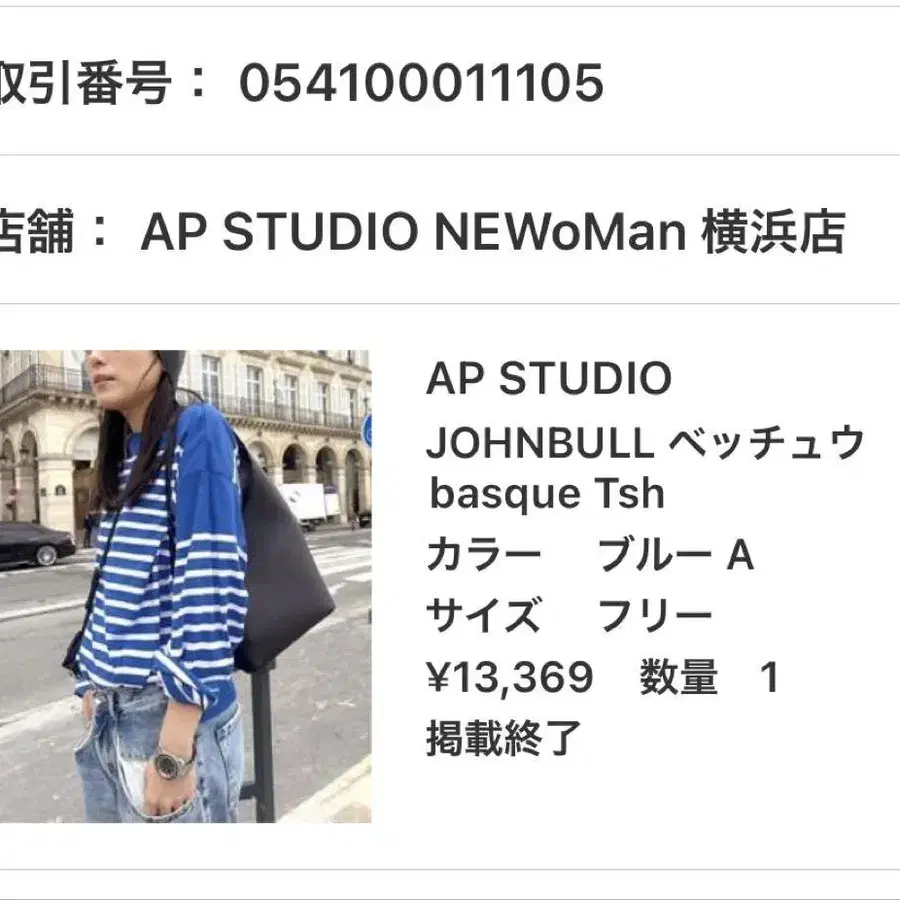Image resolution: width=900 pixels, height=900 pixels.
Task: Click the ブルー A color value
Action: click(x=676, y=555)
